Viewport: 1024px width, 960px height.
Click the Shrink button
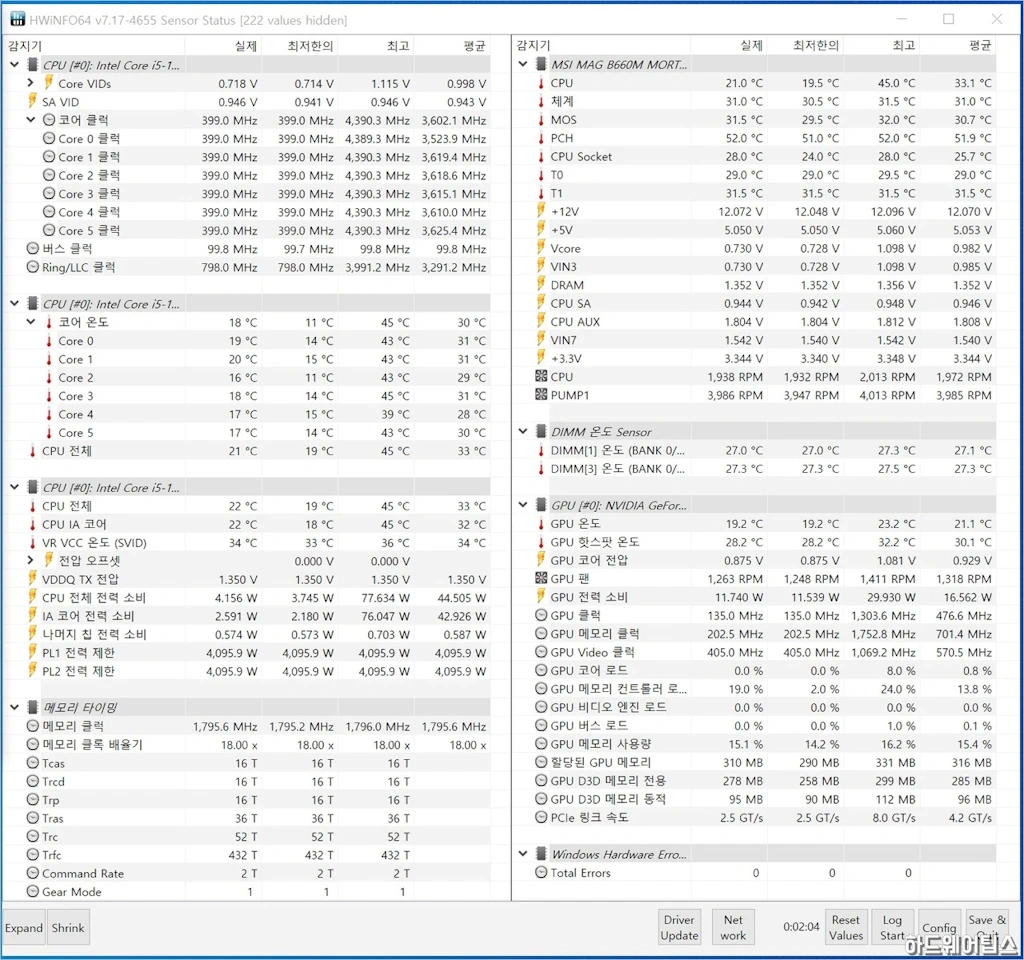point(68,927)
